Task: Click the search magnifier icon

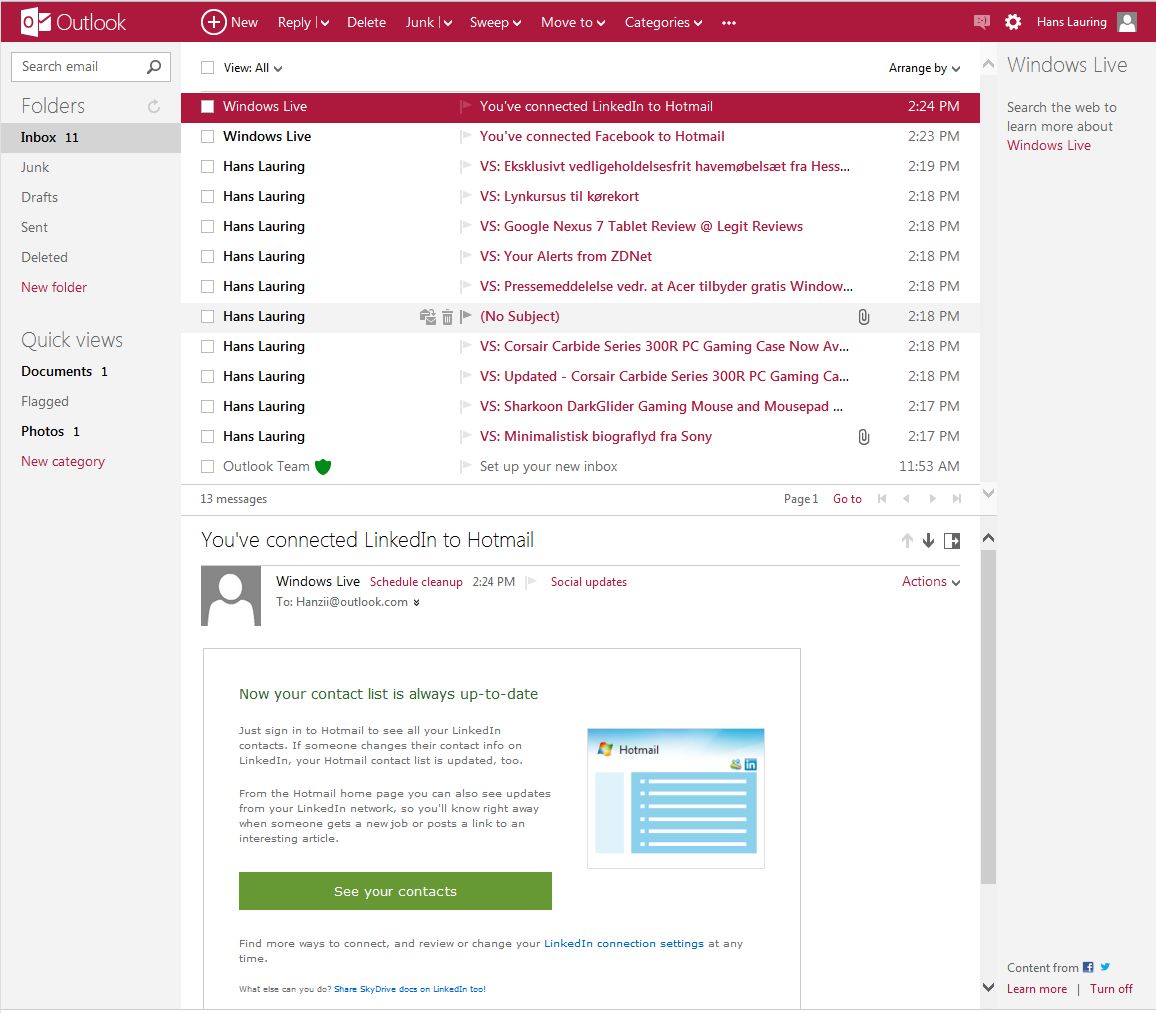Action: click(x=154, y=67)
